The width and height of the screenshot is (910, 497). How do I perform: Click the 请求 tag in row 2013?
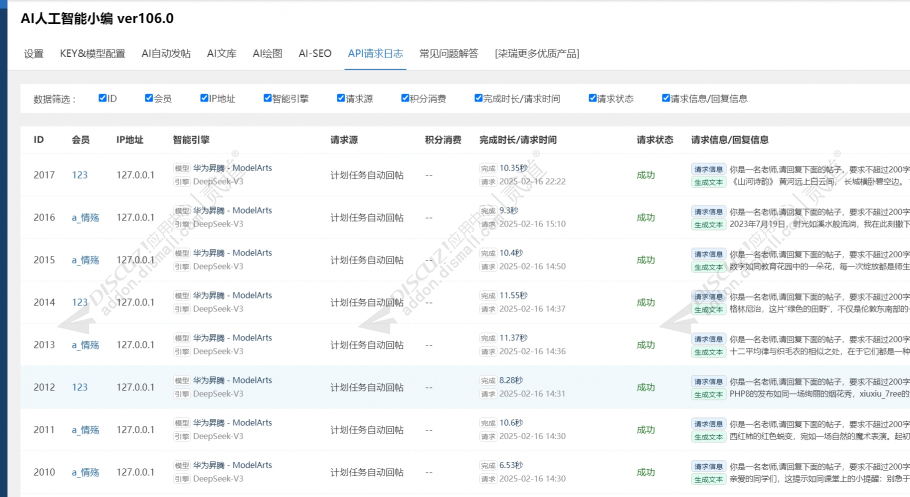pos(488,351)
